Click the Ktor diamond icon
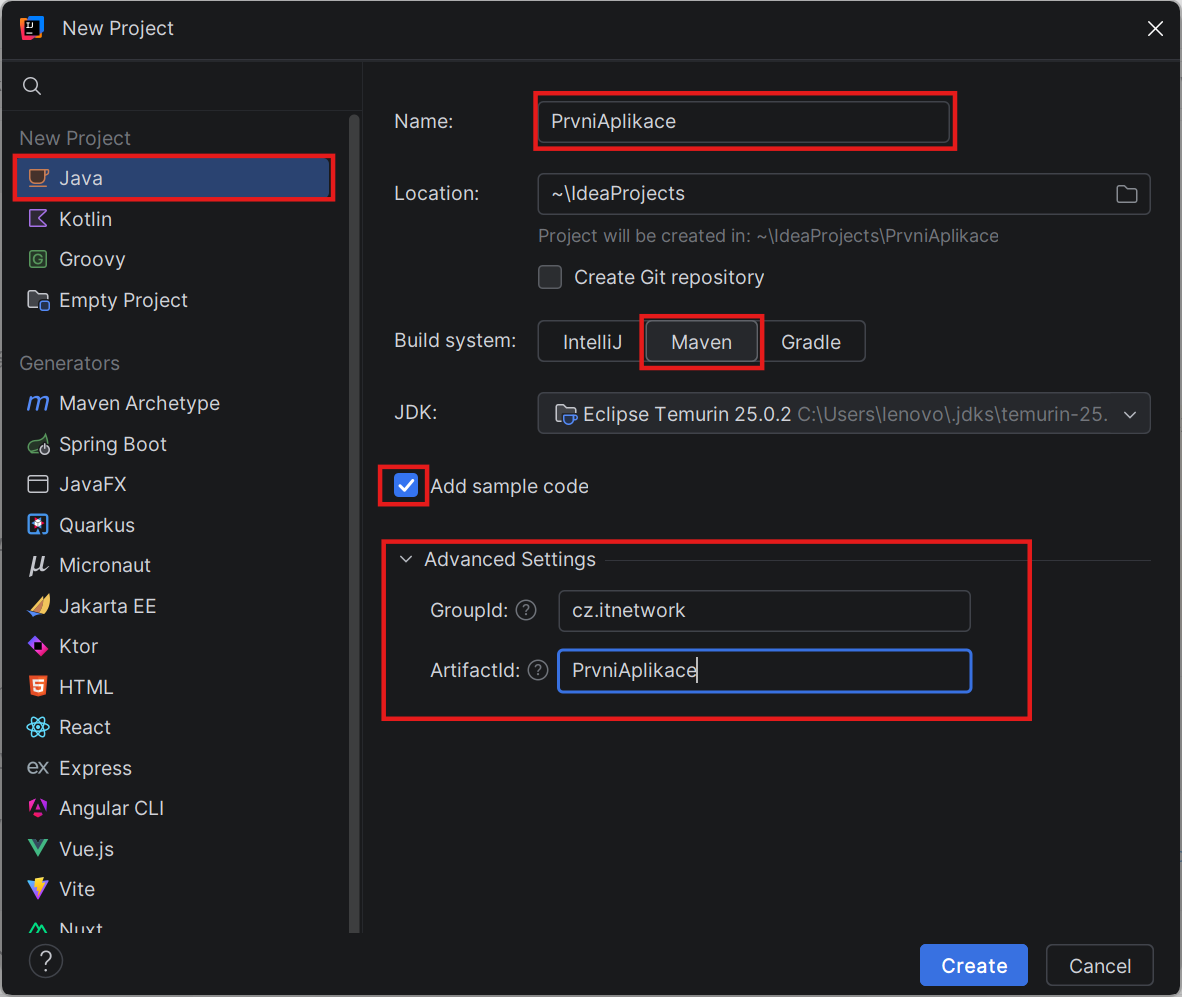Viewport: 1182px width, 997px height. pyautogui.click(x=38, y=646)
